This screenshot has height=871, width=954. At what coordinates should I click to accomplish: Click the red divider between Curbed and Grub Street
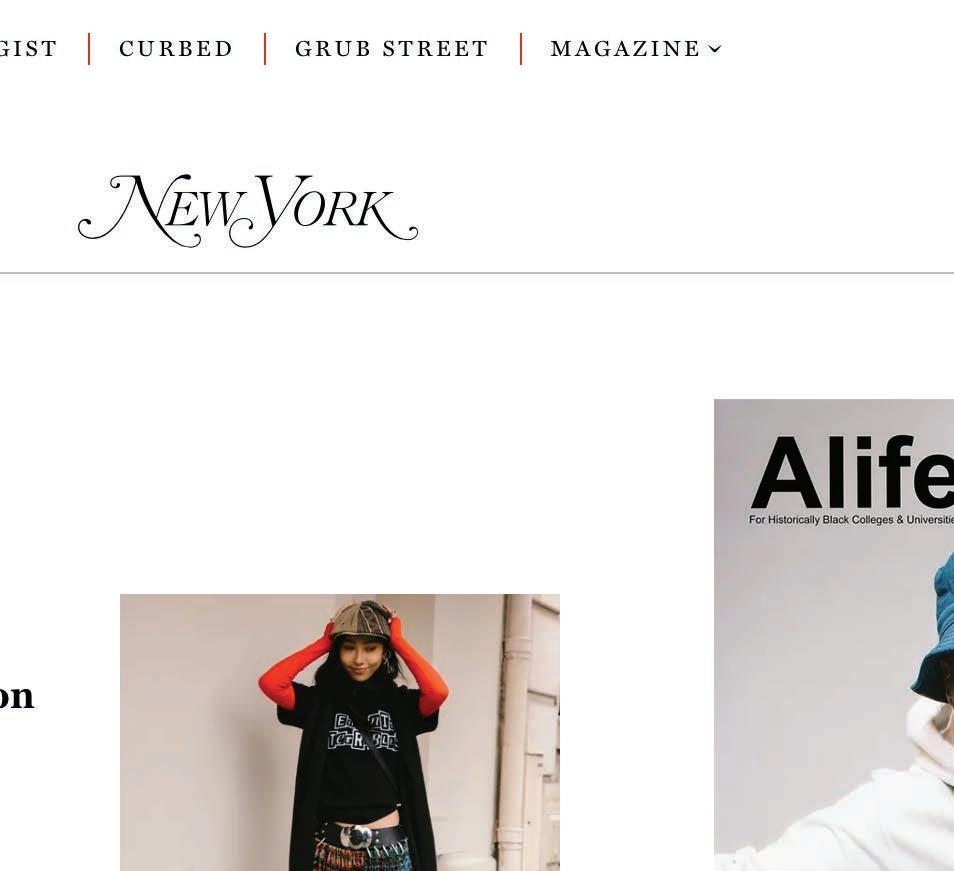pyautogui.click(x=265, y=49)
